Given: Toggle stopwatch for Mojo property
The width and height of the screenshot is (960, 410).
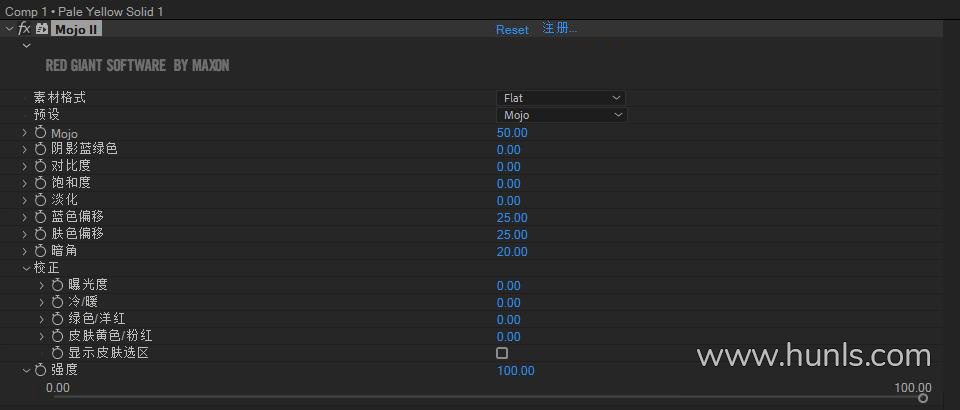Looking at the screenshot, I should (x=40, y=132).
